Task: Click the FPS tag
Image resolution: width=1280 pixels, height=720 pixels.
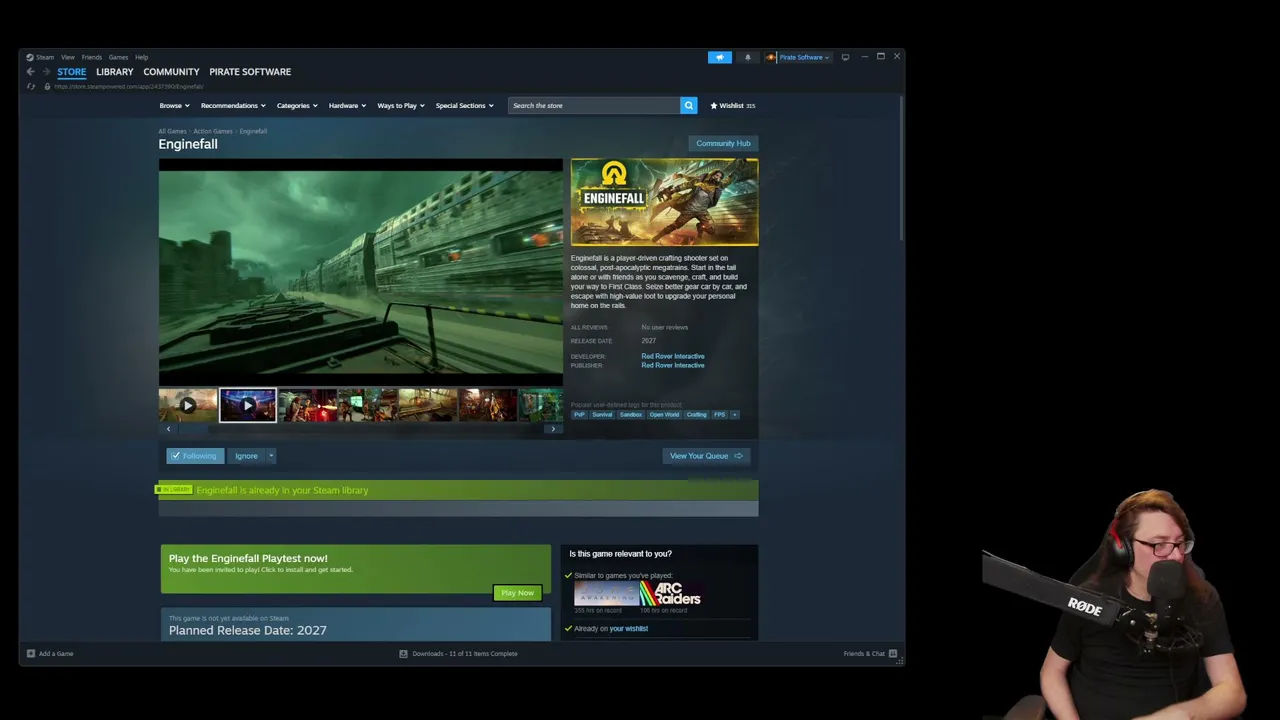Action: (719, 414)
